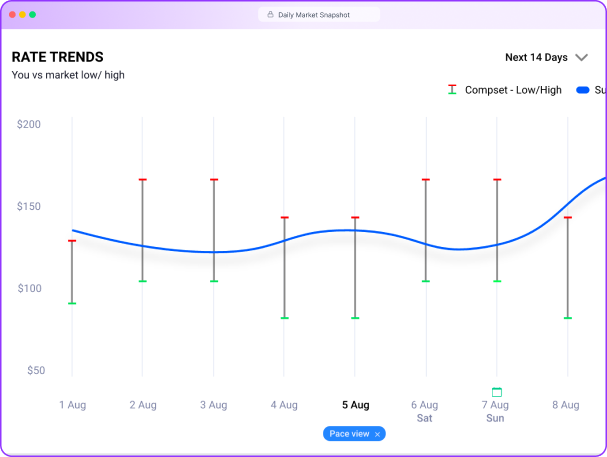
Task: Click the calendar event icon above 7 Aug
Action: click(x=496, y=392)
